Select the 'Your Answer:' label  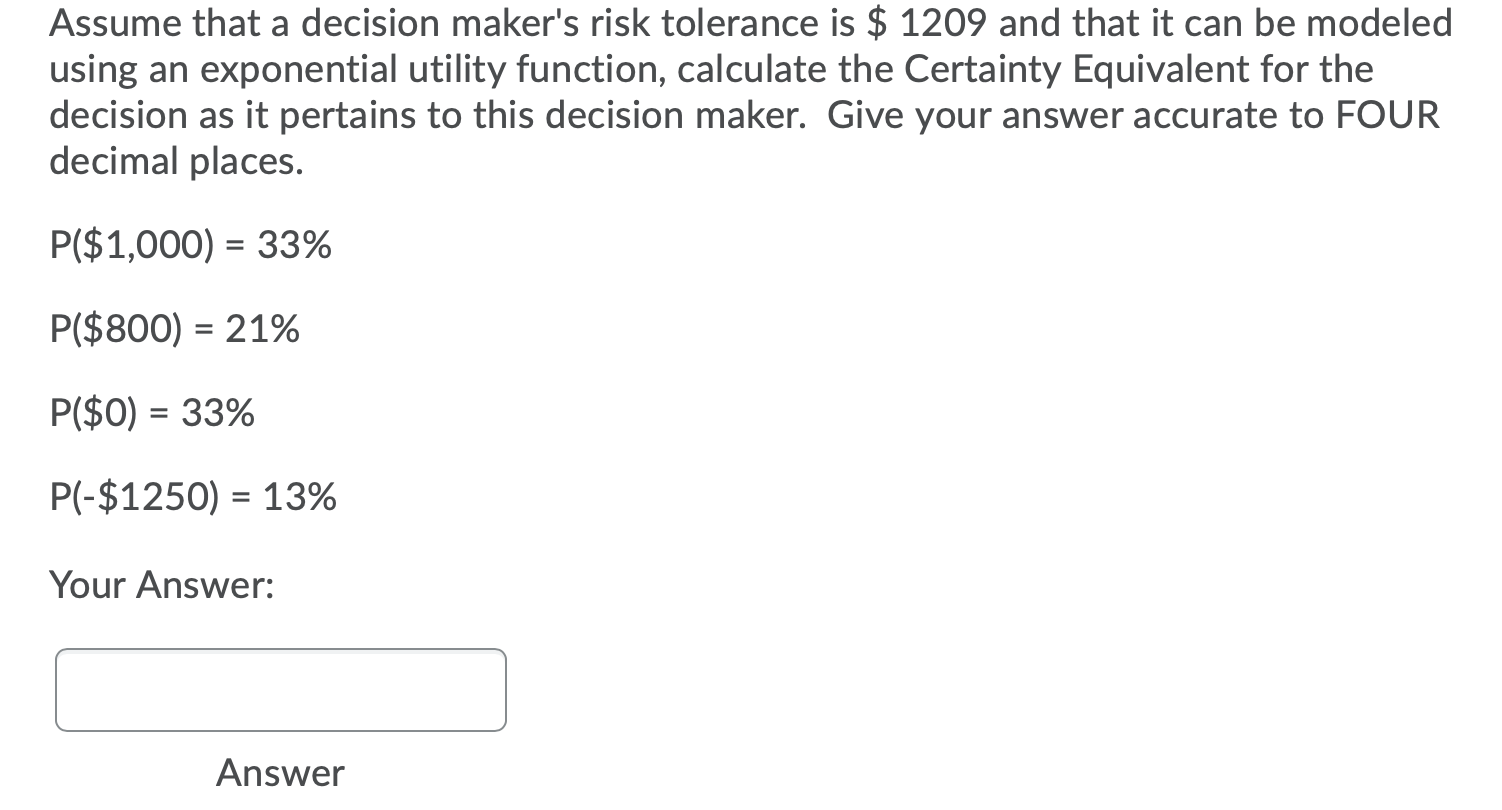pyautogui.click(x=164, y=585)
